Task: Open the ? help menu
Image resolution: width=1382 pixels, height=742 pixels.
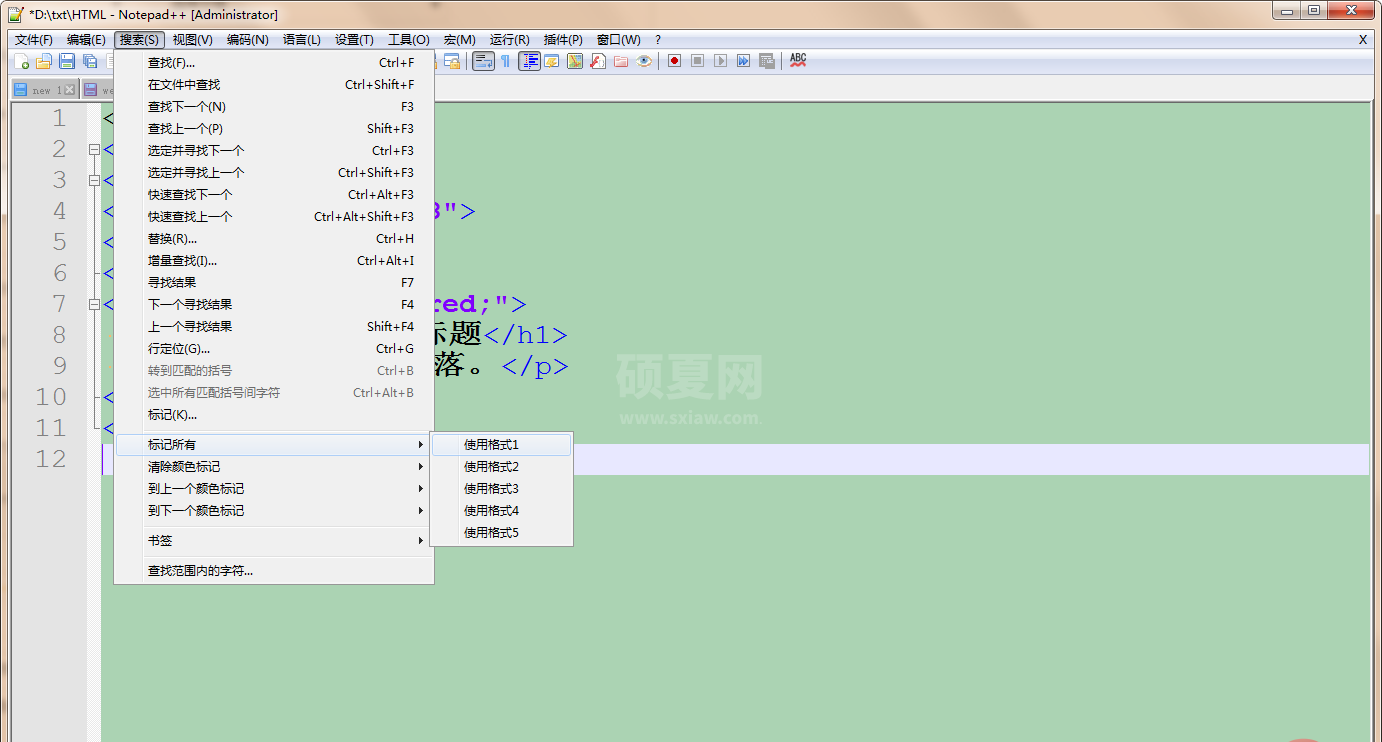Action: pos(658,40)
